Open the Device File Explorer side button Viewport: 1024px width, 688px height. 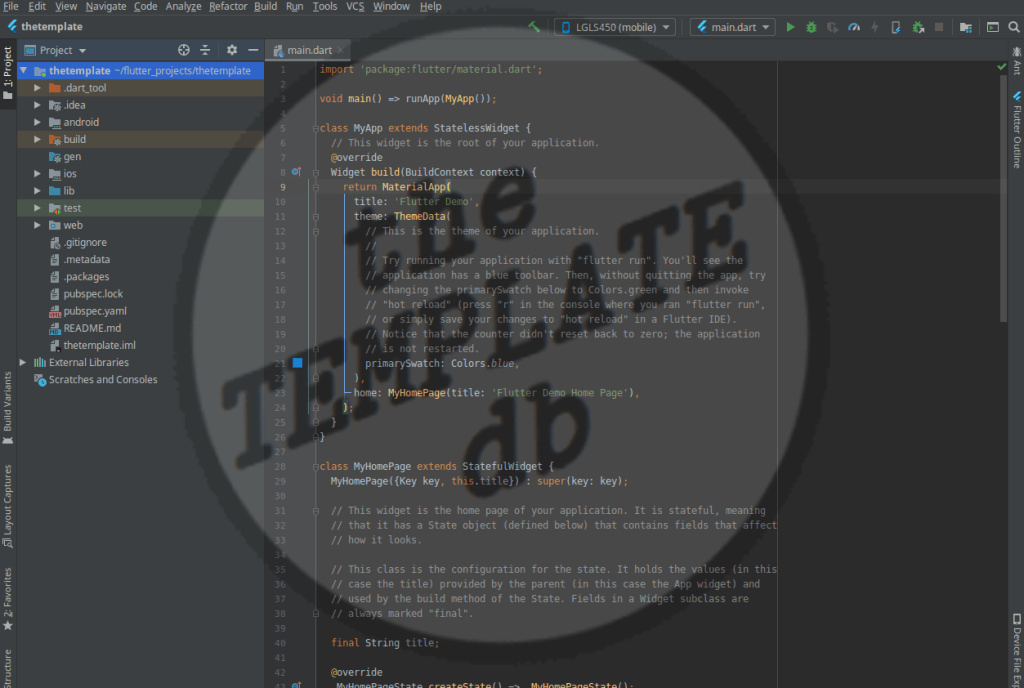pyautogui.click(x=1016, y=645)
